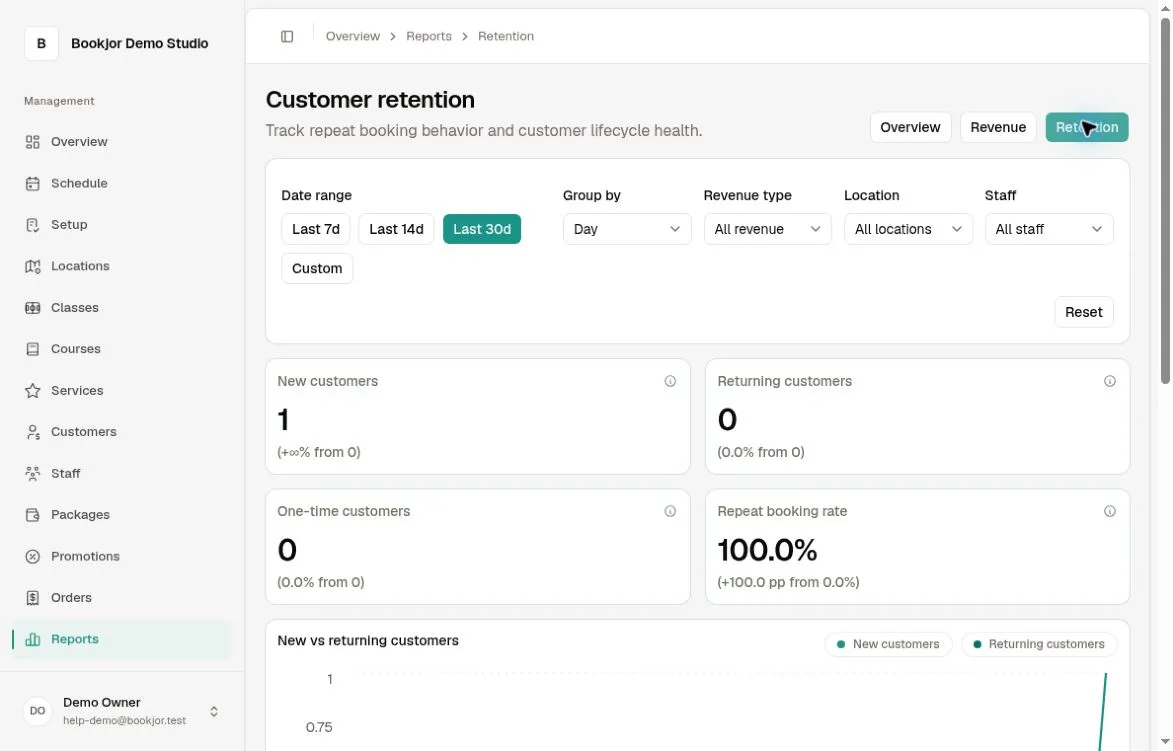Select the Last 14d date range

[x=396, y=229]
